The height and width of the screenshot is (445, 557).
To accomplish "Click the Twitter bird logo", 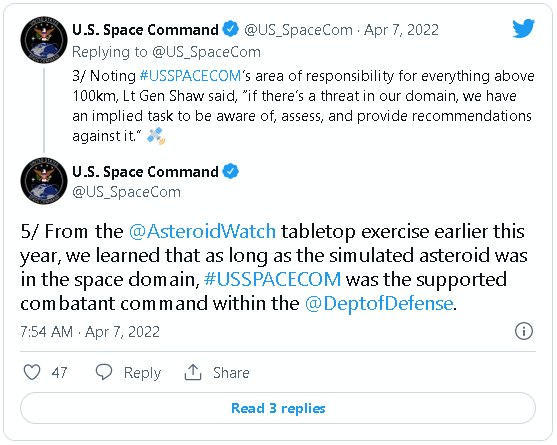I will tap(523, 28).
